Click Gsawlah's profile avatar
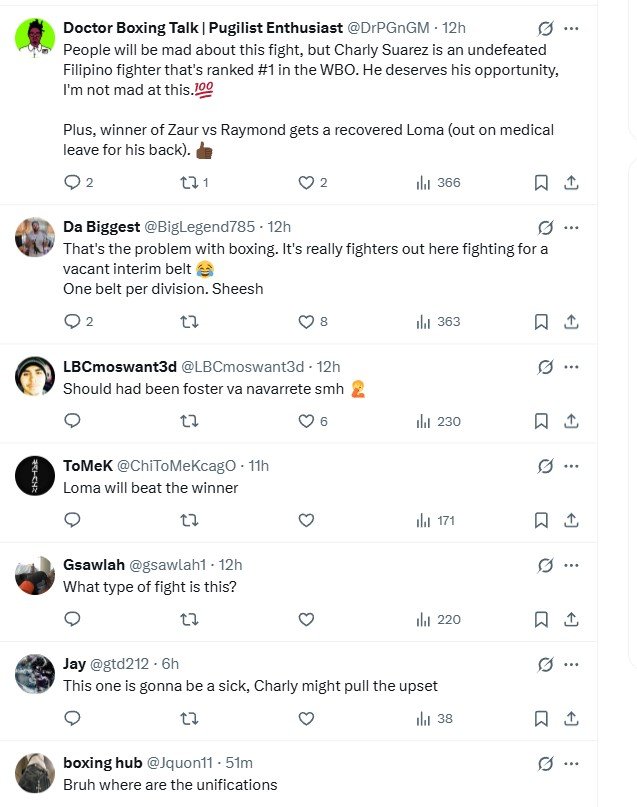 [35, 574]
